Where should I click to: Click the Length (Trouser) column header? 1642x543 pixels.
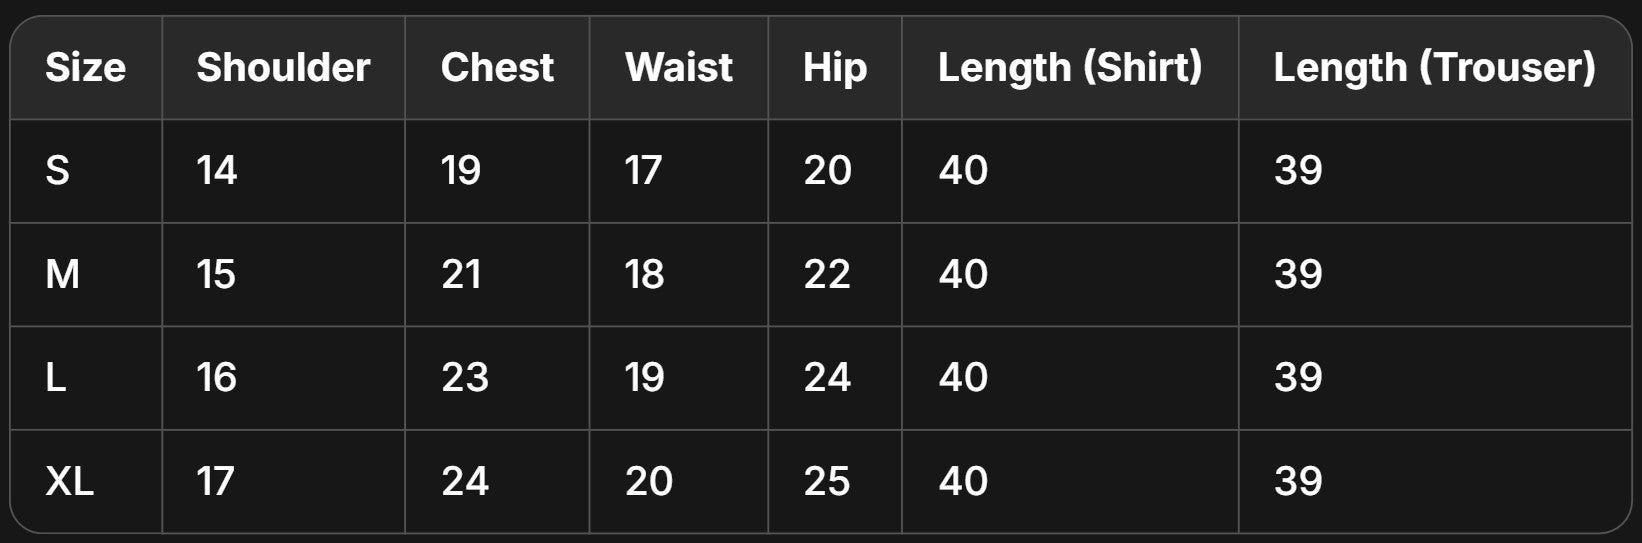1434,68
